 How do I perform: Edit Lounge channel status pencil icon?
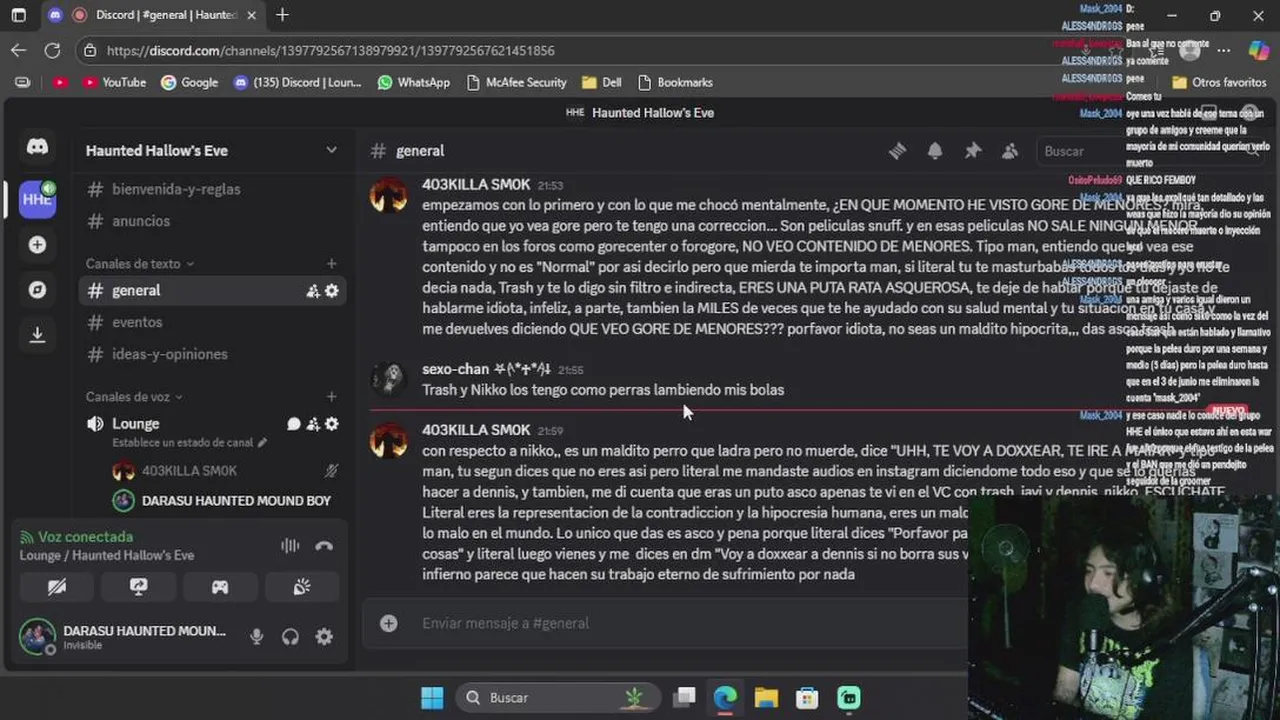[x=262, y=442]
